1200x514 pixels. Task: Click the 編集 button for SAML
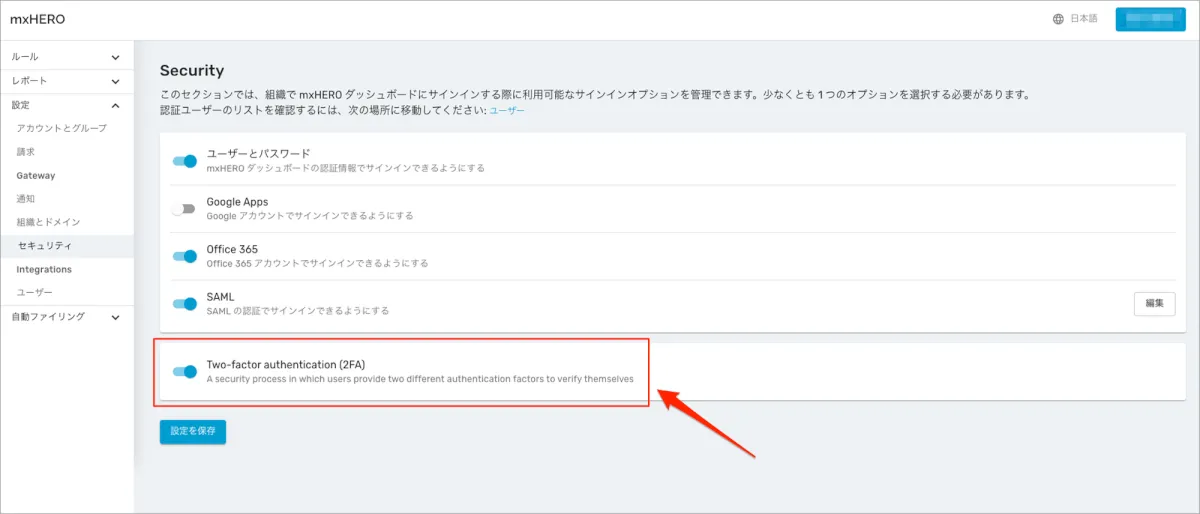click(1154, 304)
